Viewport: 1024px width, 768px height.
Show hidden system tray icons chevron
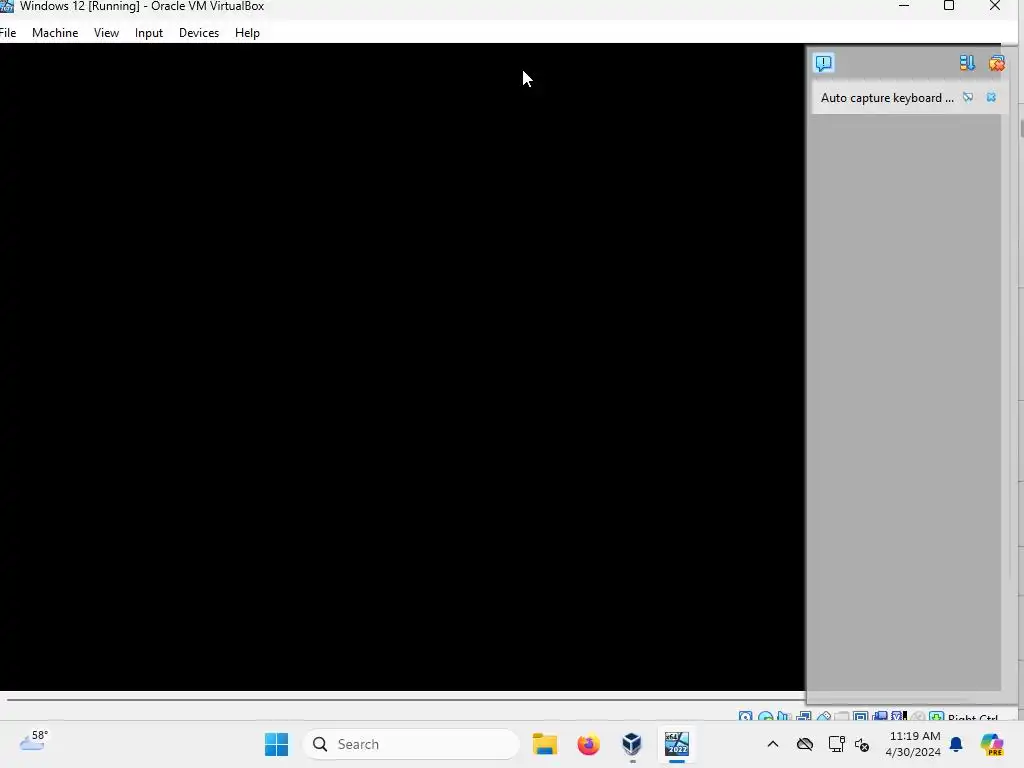[773, 744]
